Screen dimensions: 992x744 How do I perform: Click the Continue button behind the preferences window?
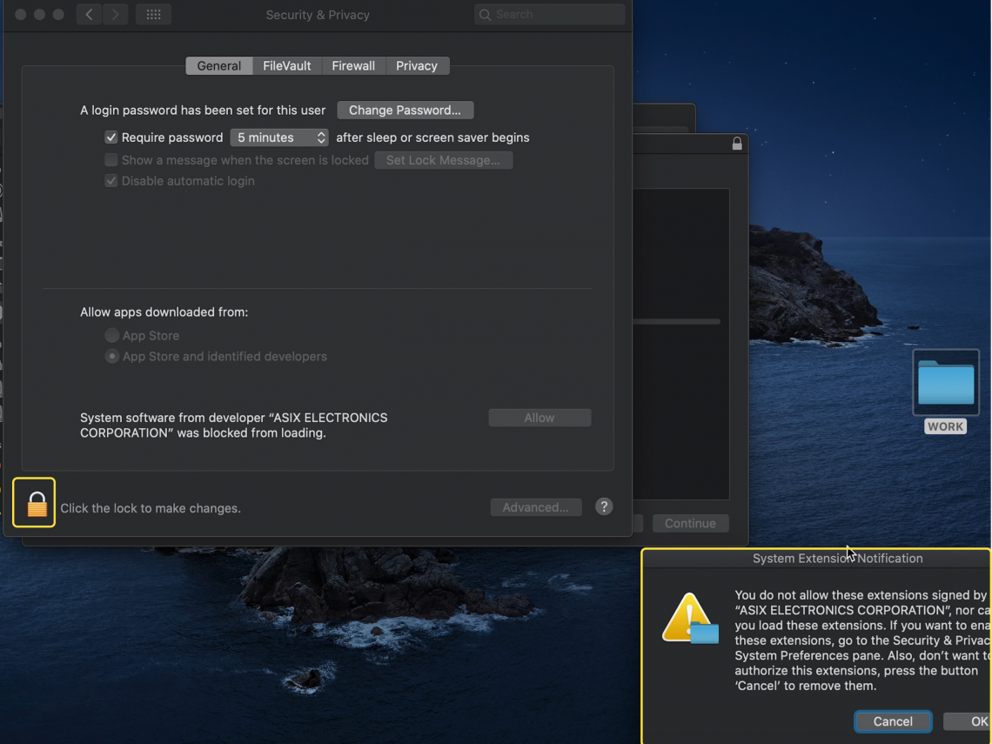690,523
